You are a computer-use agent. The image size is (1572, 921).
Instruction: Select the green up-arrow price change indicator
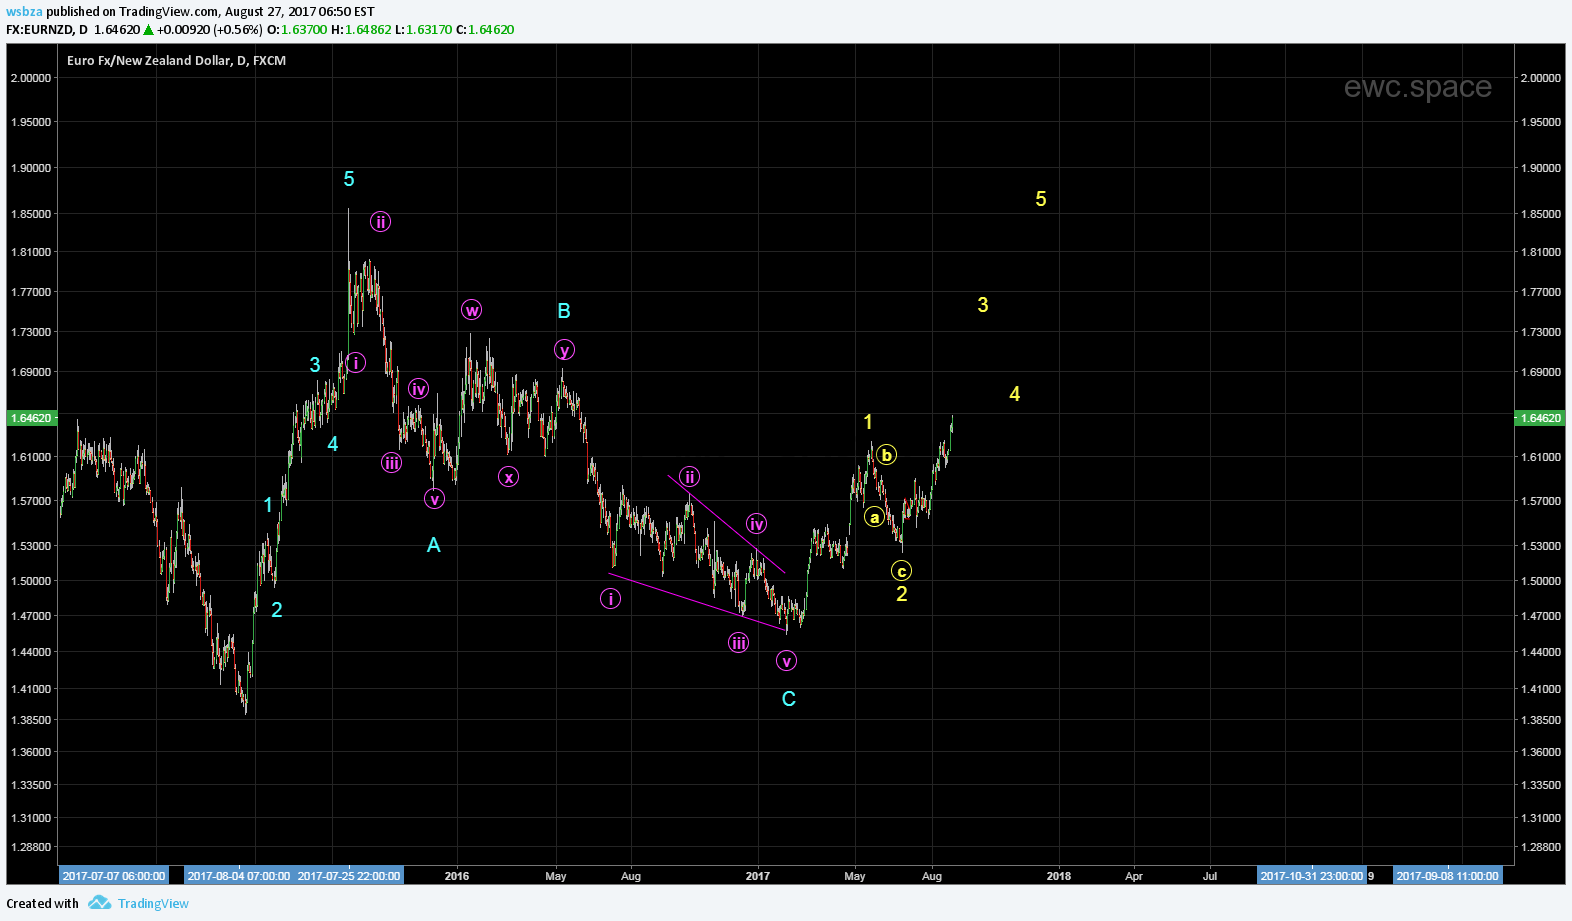pos(148,30)
